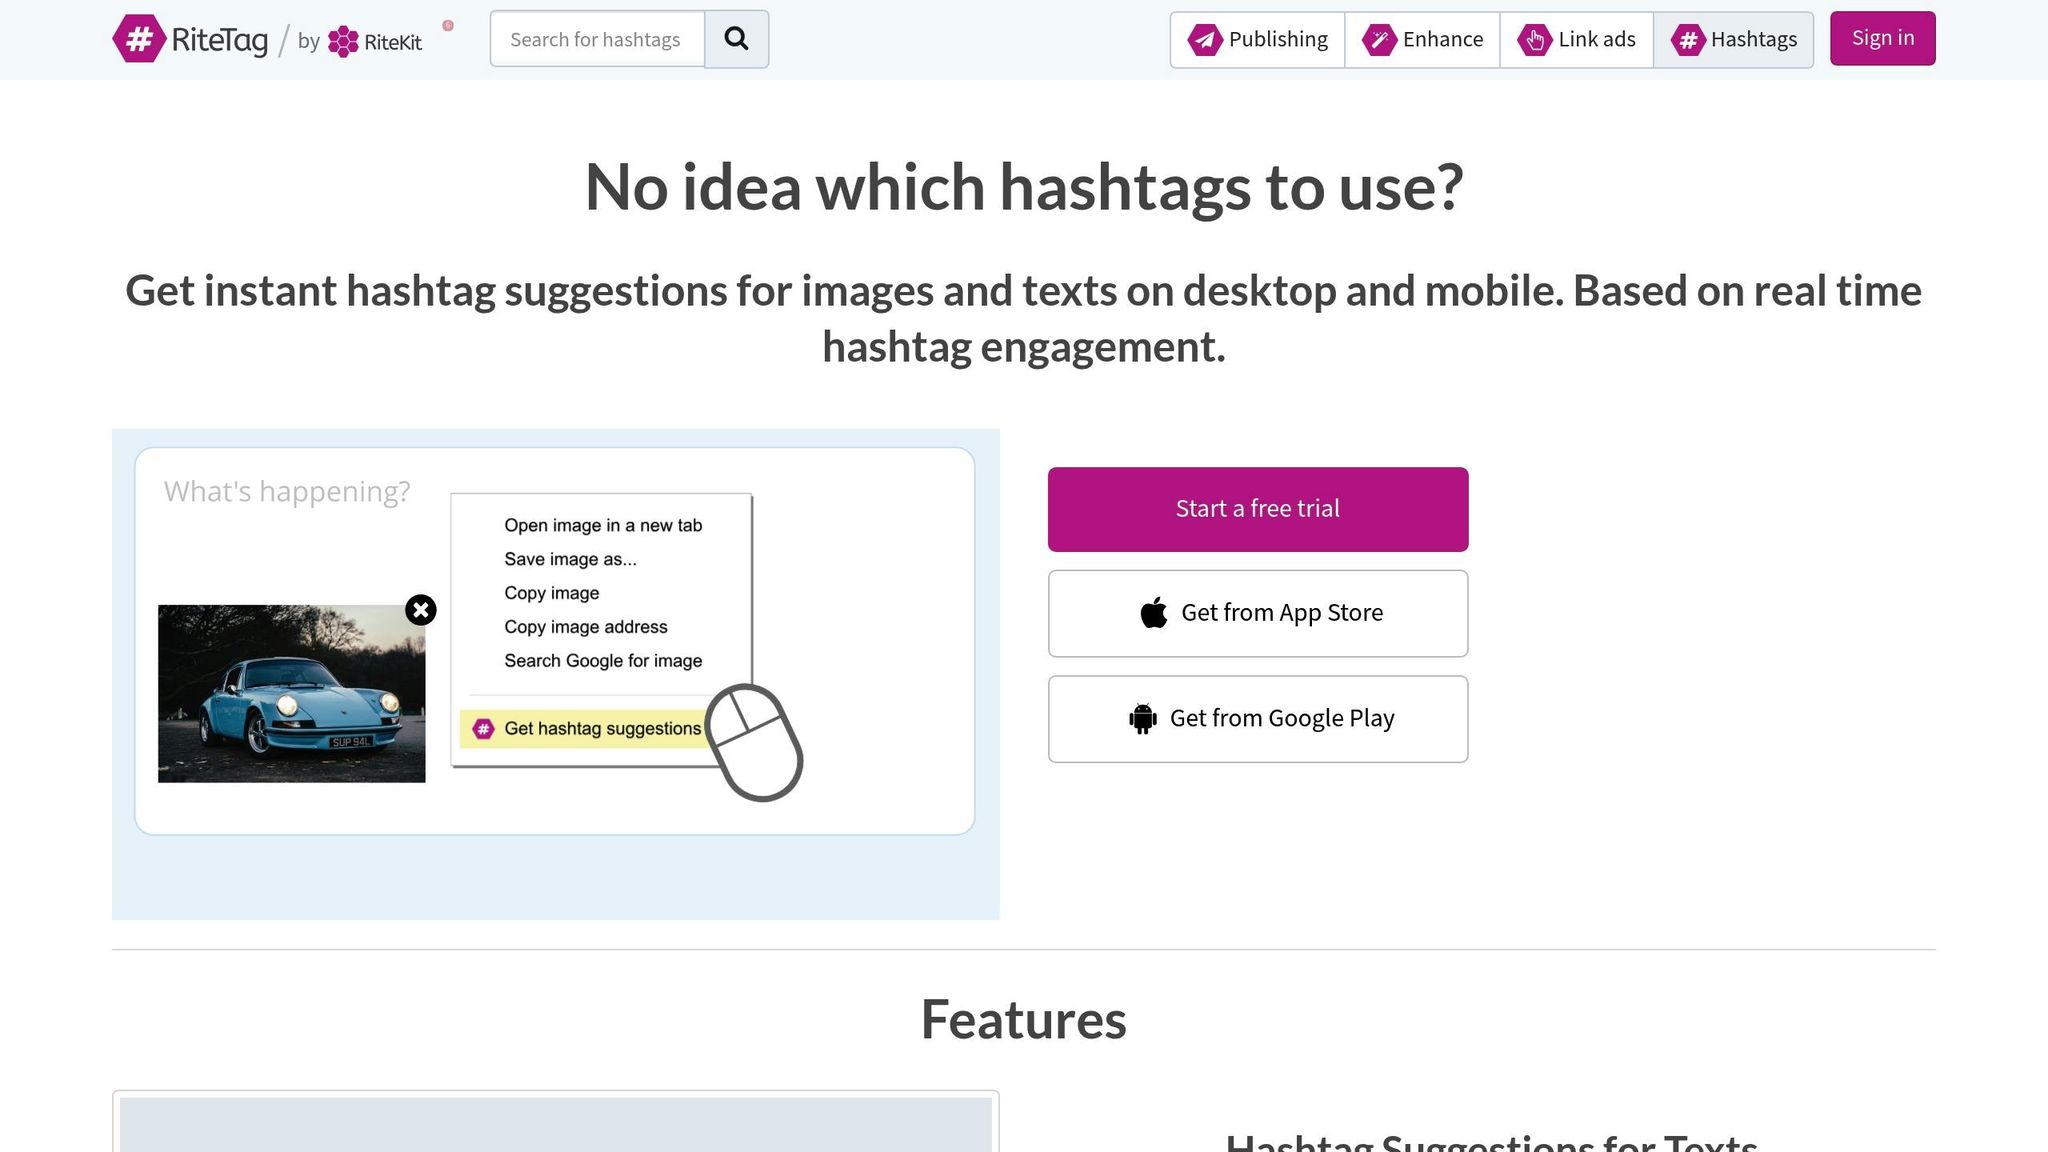This screenshot has width=2048, height=1152.
Task: Remove the car image with X button
Action: (x=421, y=610)
